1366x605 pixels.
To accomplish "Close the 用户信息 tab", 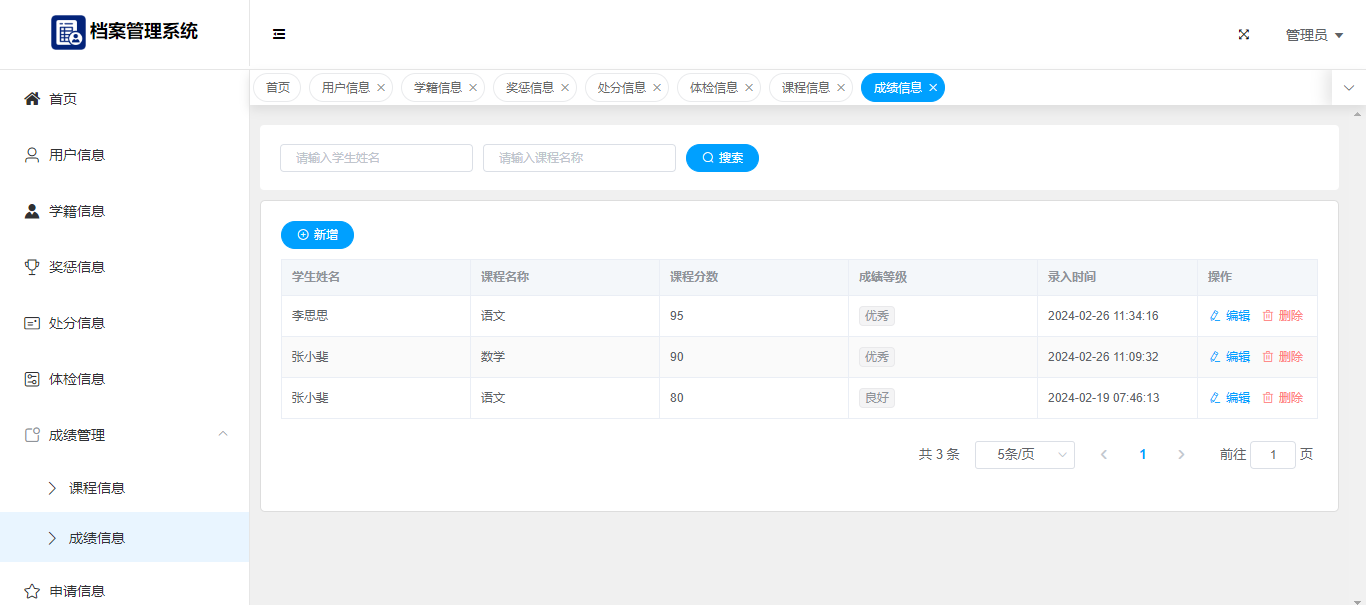I will coord(381,88).
